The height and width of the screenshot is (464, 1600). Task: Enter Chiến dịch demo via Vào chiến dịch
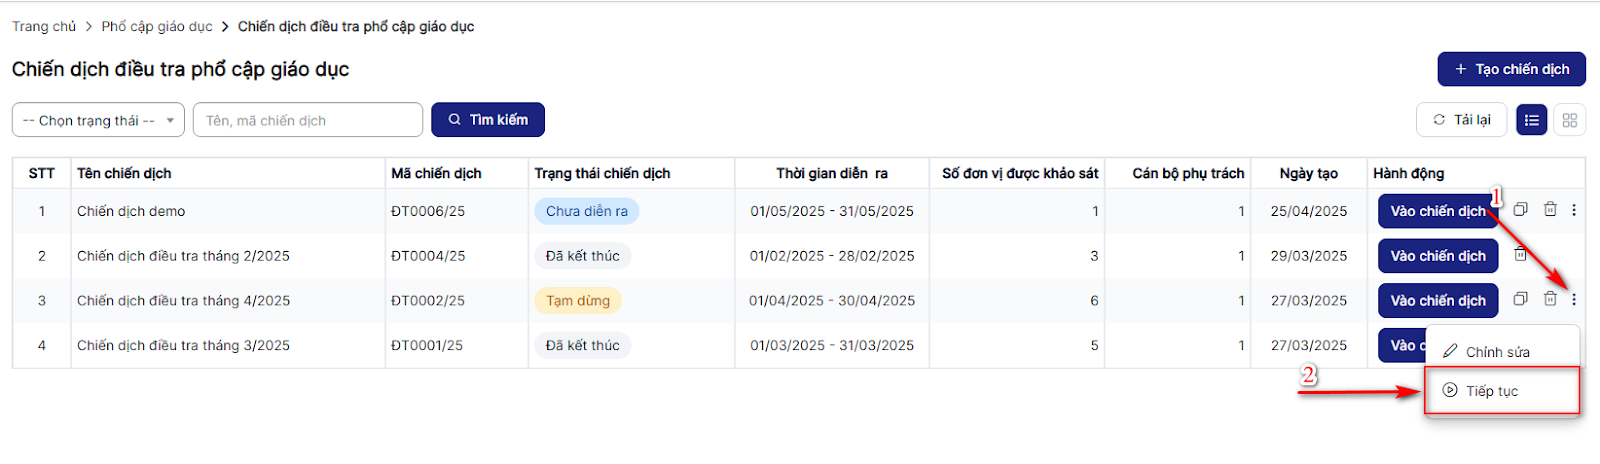(1437, 211)
